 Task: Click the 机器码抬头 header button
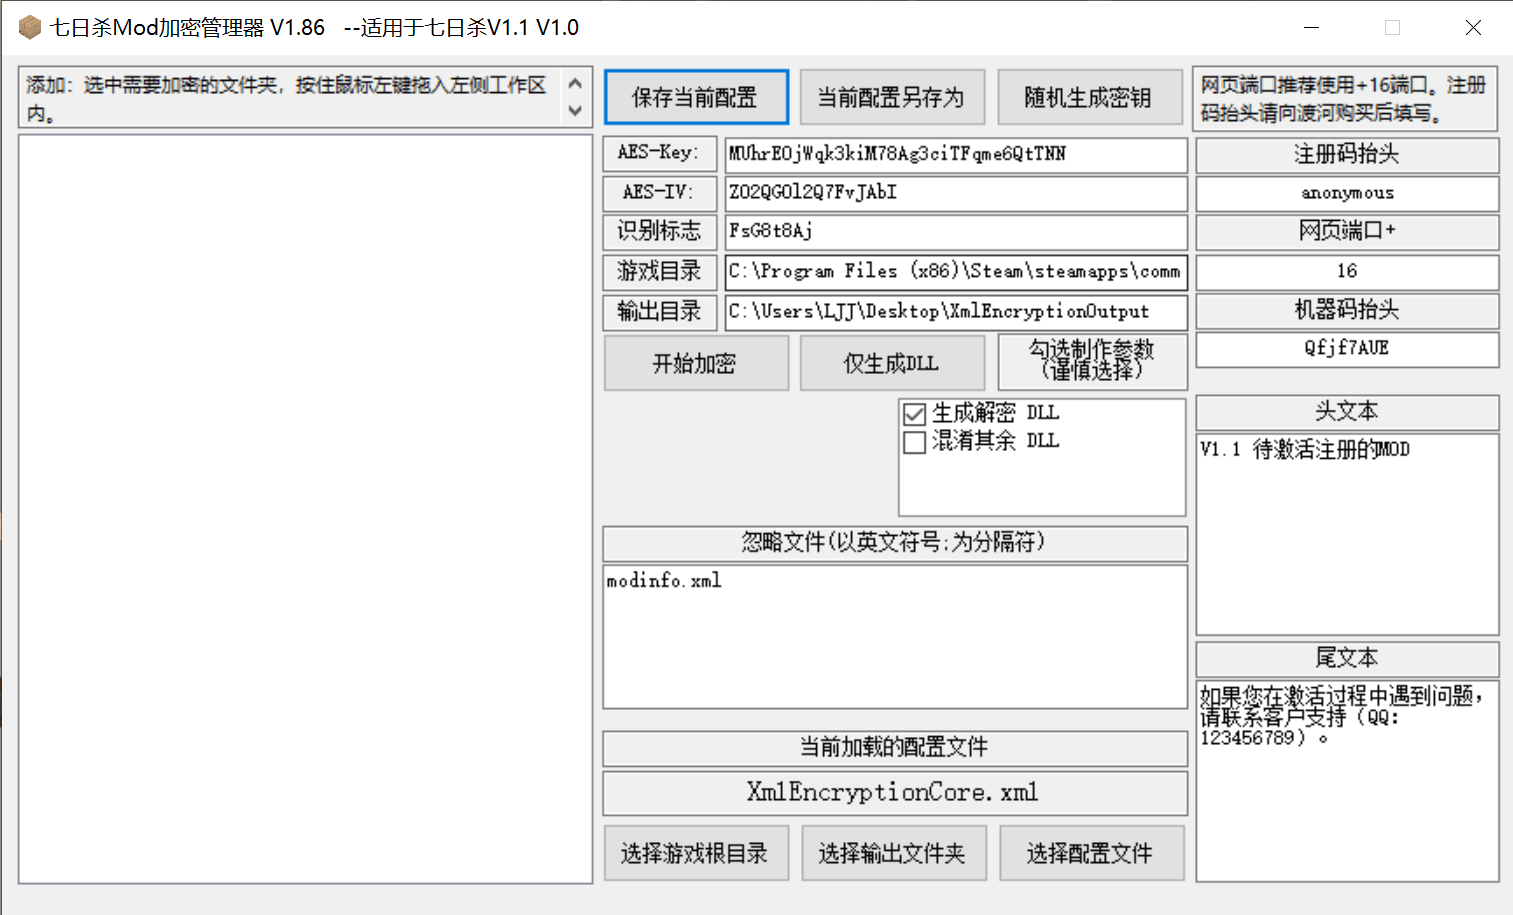coord(1347,310)
